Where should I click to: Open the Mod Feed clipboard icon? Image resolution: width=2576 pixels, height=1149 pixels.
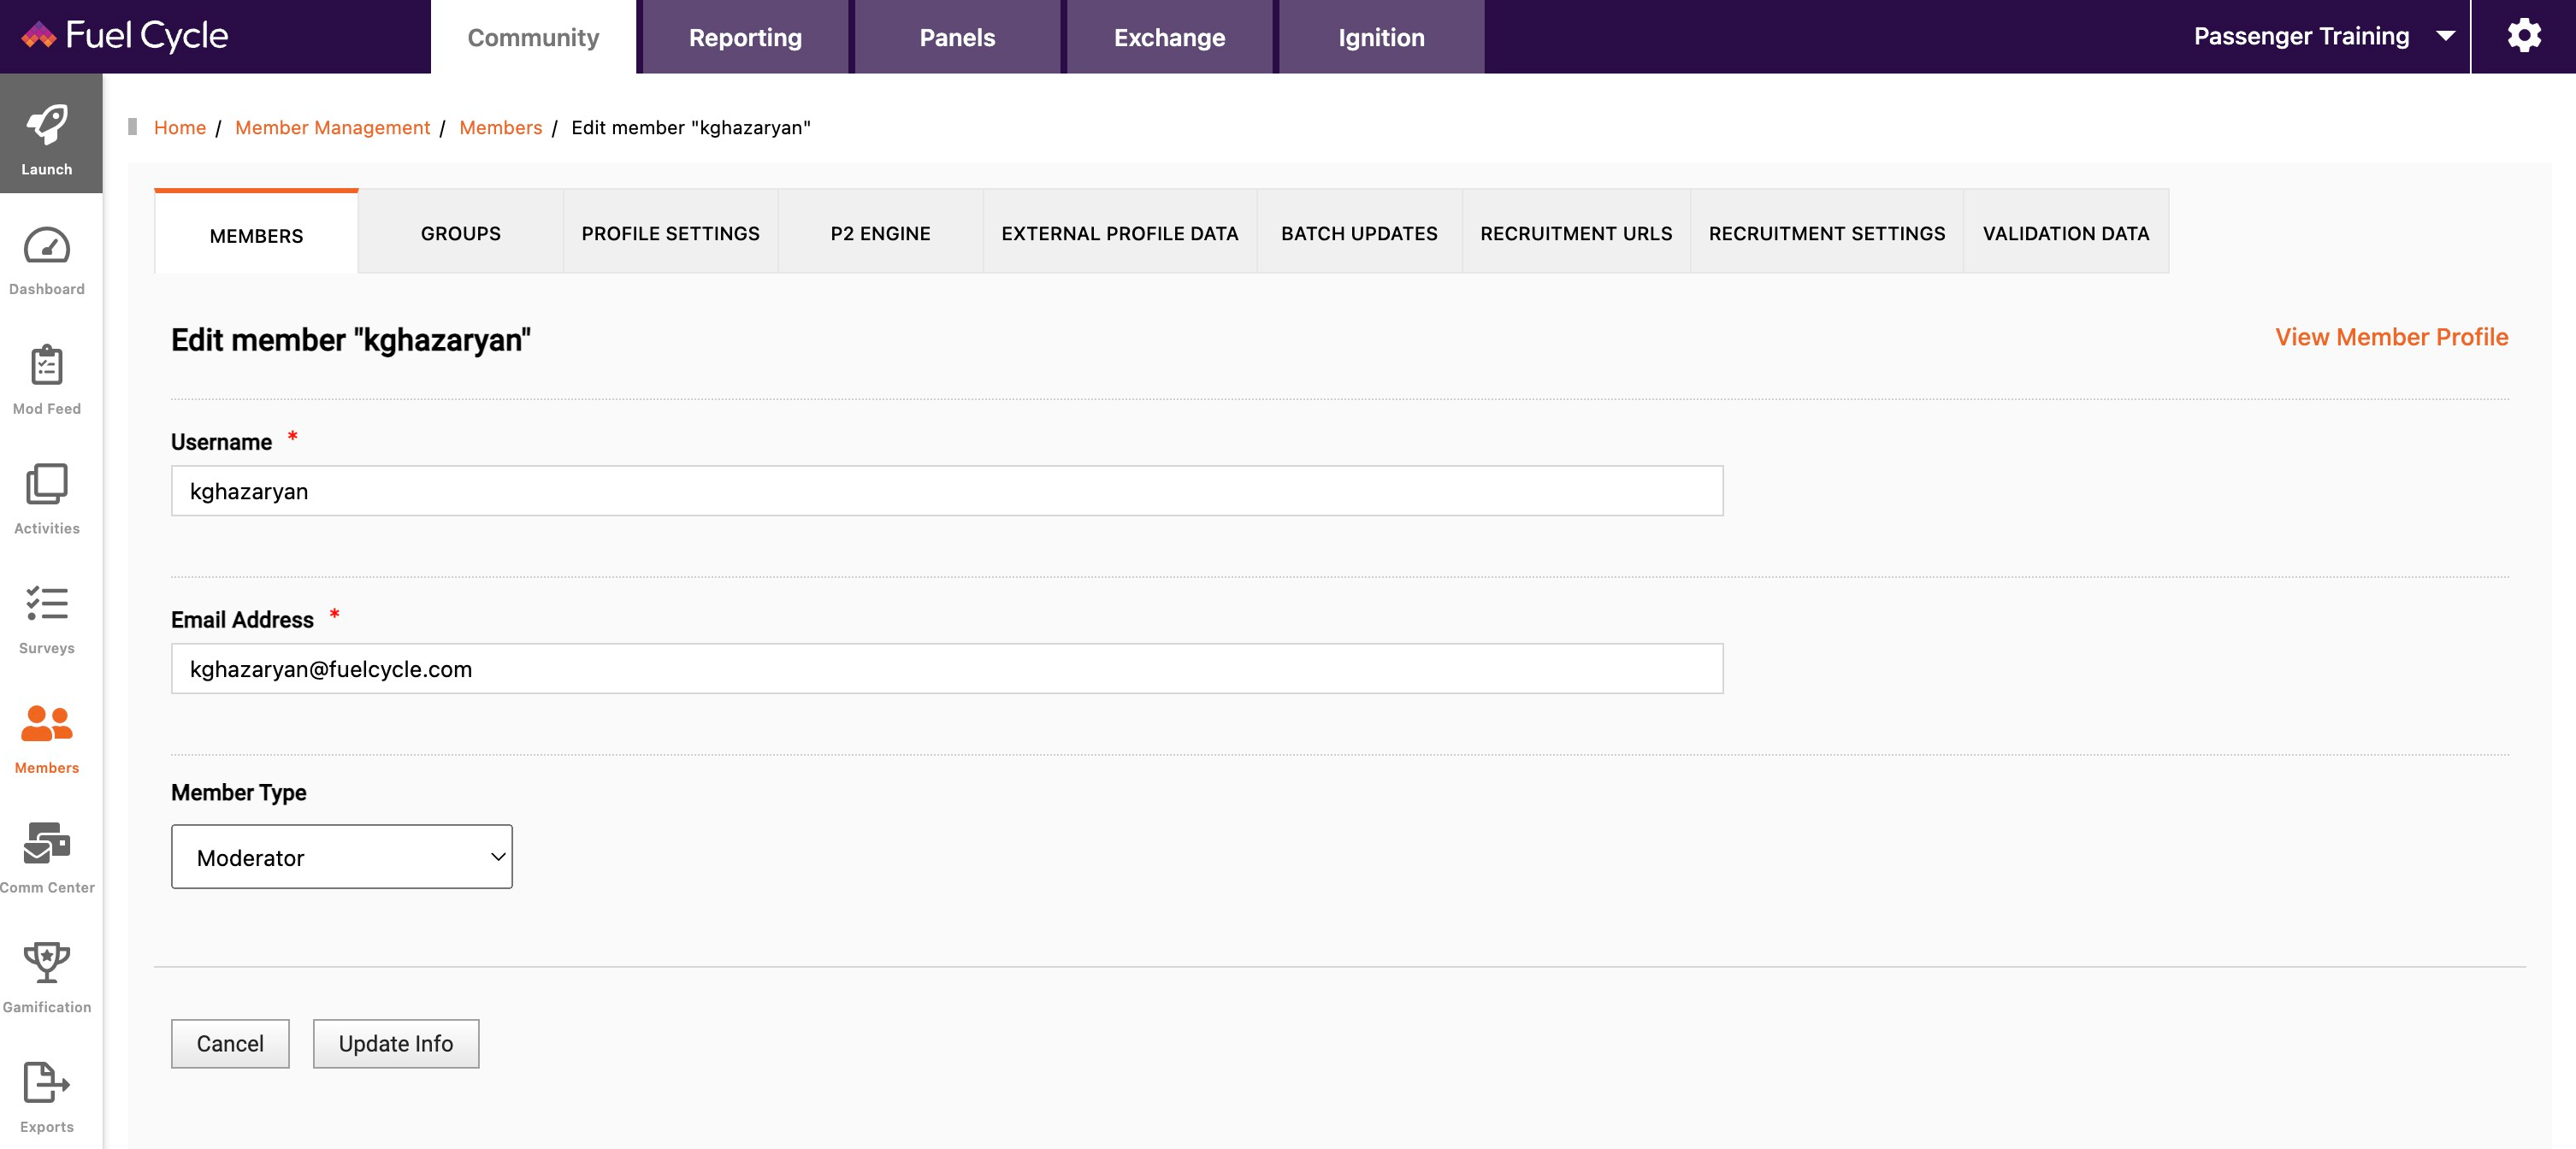(x=47, y=365)
